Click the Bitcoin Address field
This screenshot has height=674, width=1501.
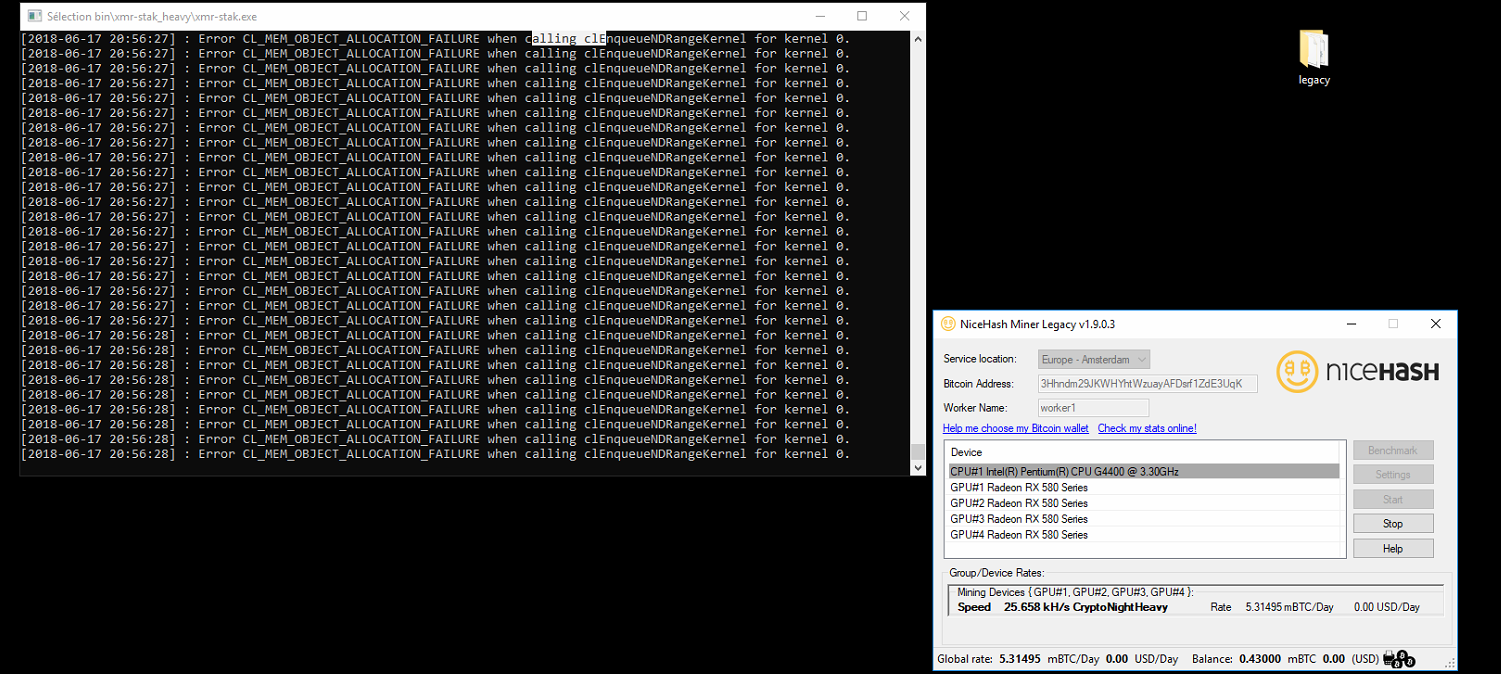[1147, 384]
